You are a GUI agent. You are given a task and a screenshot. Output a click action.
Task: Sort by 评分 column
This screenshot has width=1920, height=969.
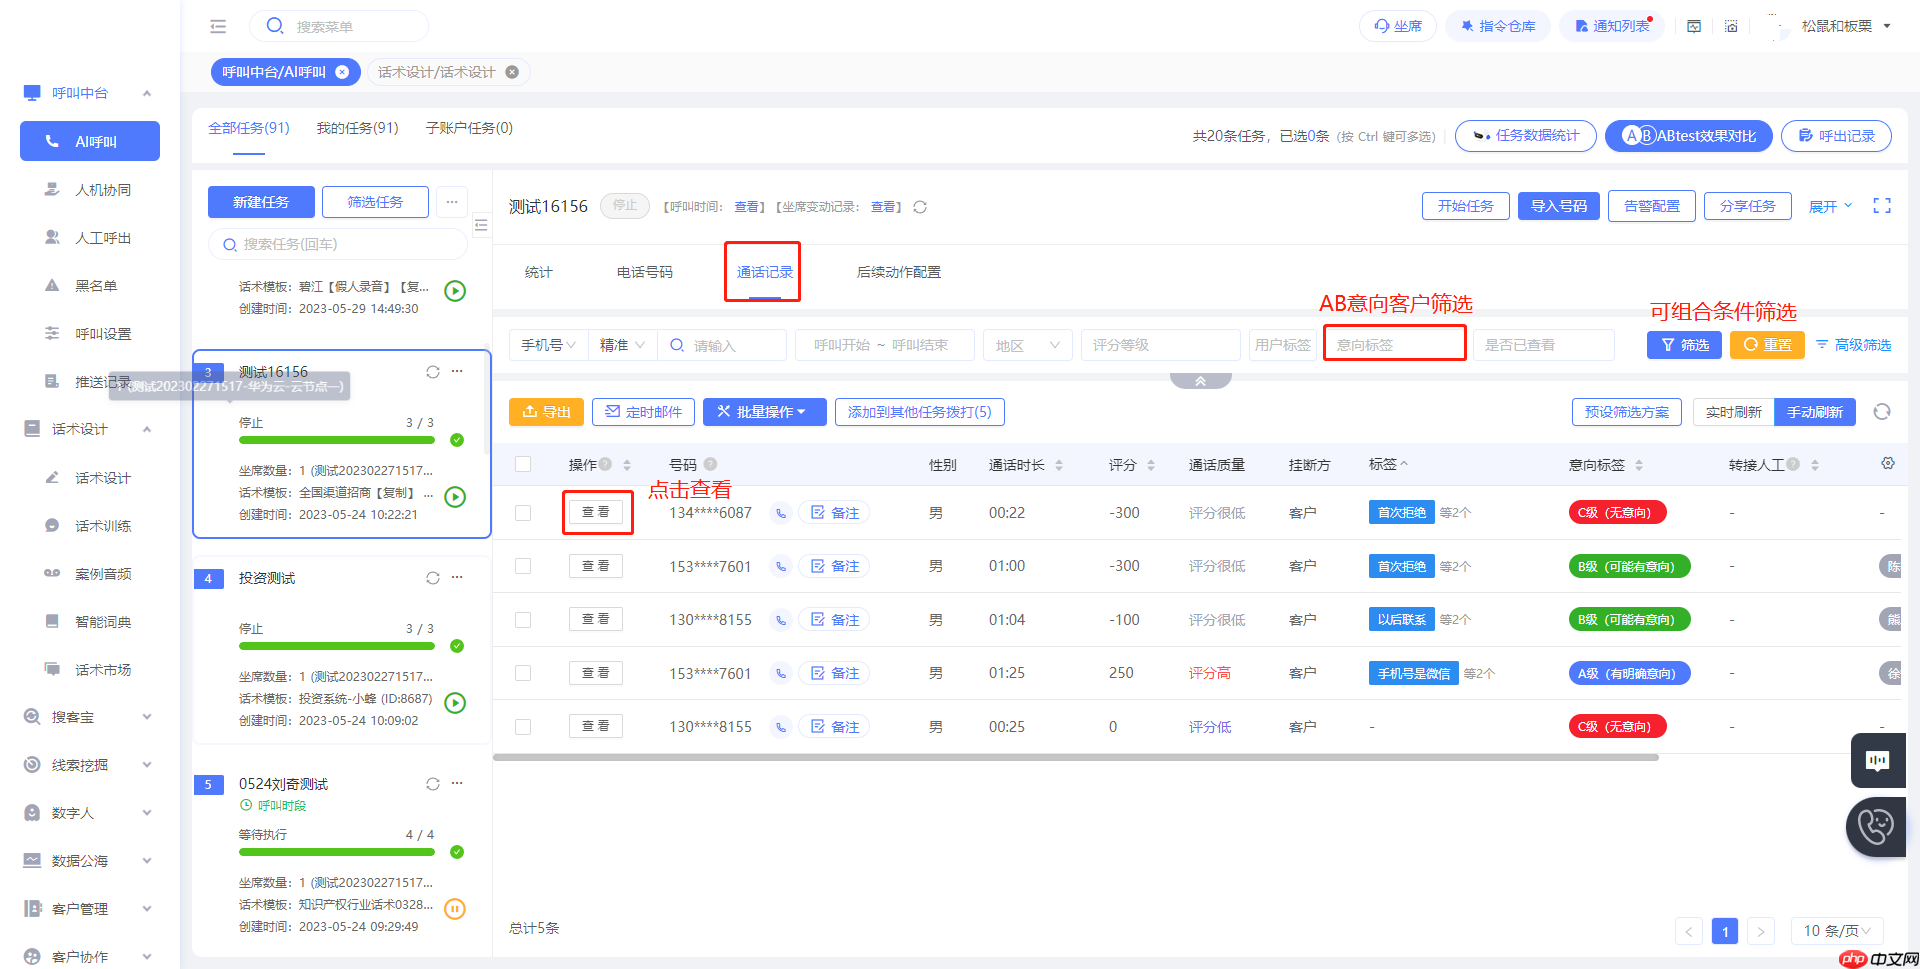click(1151, 465)
